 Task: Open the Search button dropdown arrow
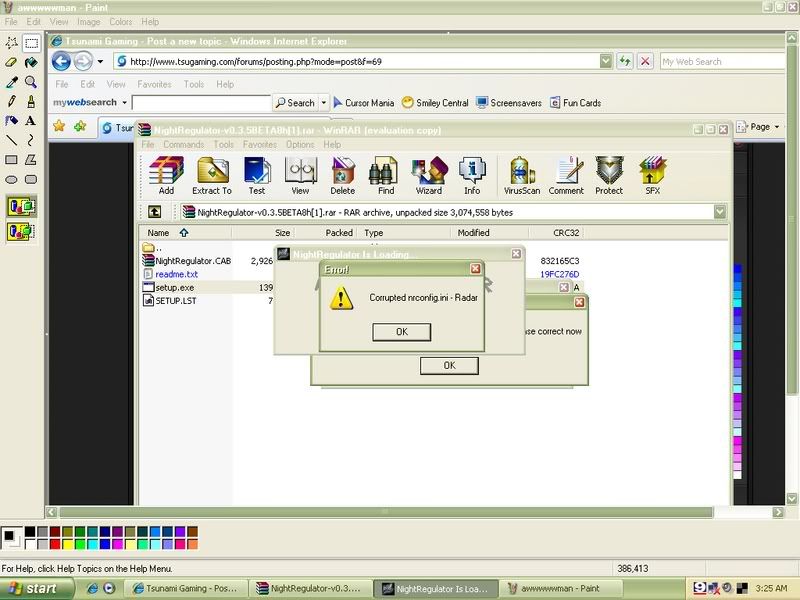point(324,102)
